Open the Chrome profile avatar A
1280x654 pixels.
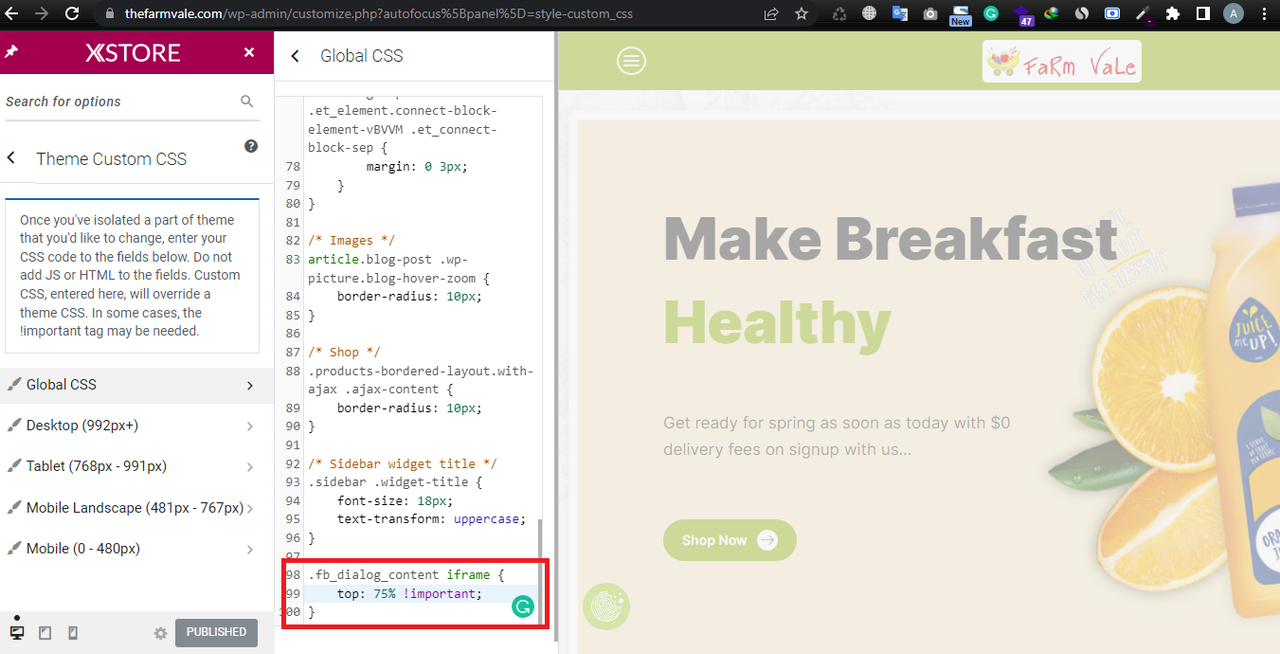coord(1233,14)
